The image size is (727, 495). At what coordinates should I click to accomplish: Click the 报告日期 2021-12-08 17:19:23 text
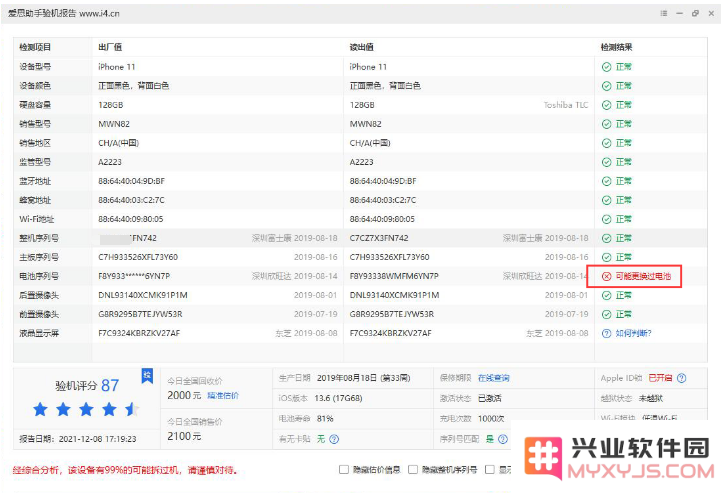(77, 439)
